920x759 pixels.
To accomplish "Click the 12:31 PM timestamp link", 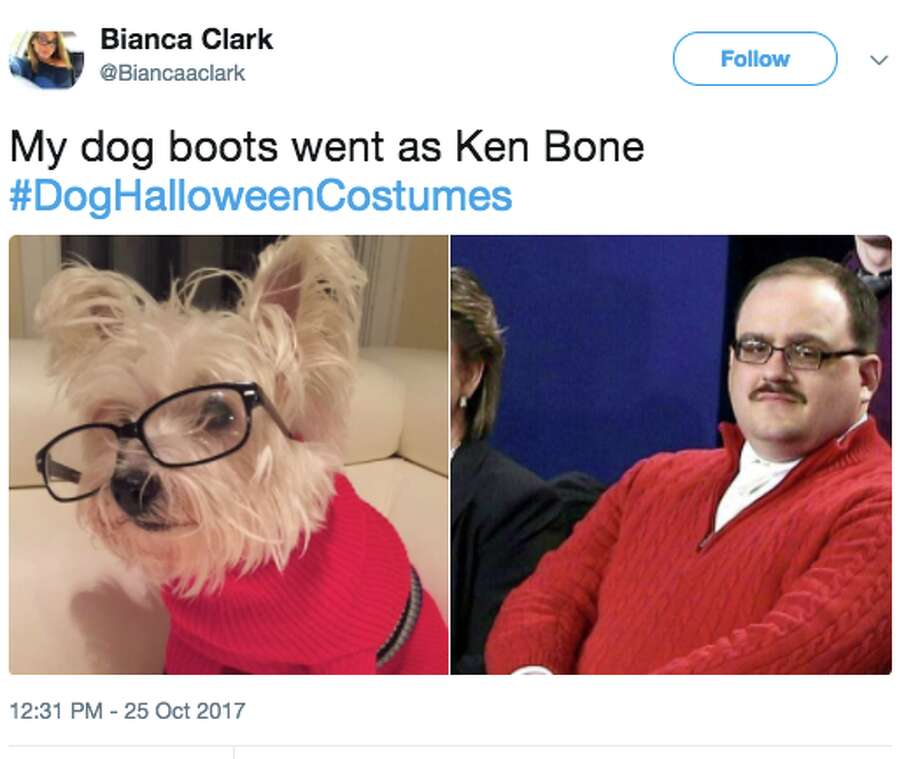I will [x=56, y=711].
